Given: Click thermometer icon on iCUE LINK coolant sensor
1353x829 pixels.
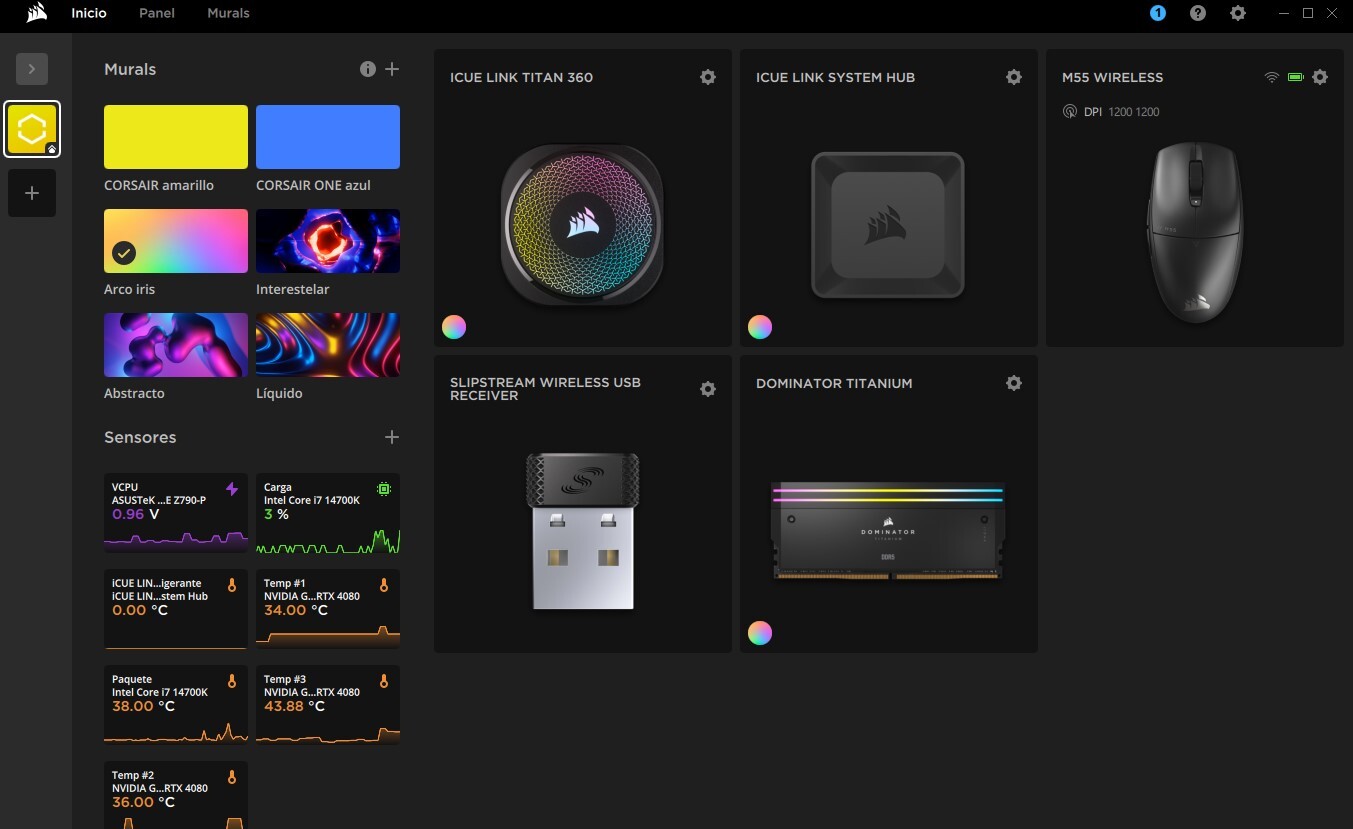Looking at the screenshot, I should pyautogui.click(x=232, y=585).
